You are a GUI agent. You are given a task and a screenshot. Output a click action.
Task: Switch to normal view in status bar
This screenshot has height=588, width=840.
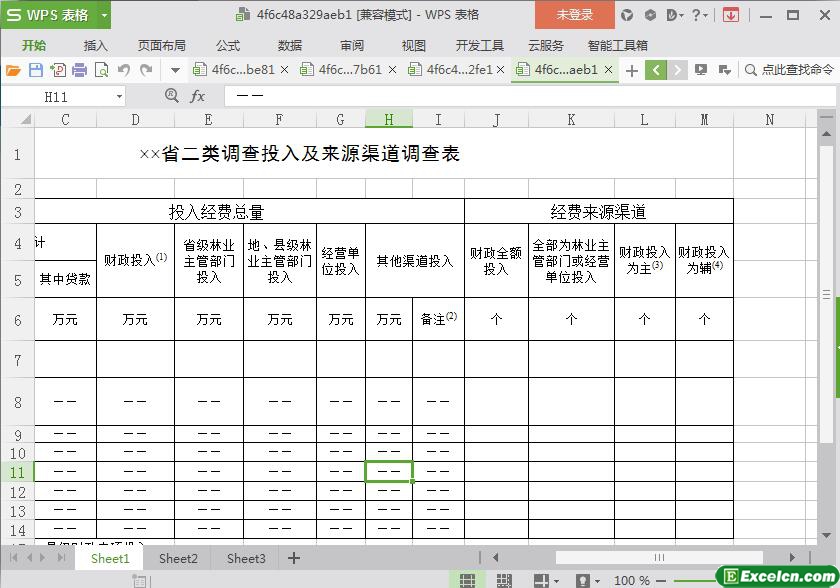pyautogui.click(x=467, y=580)
